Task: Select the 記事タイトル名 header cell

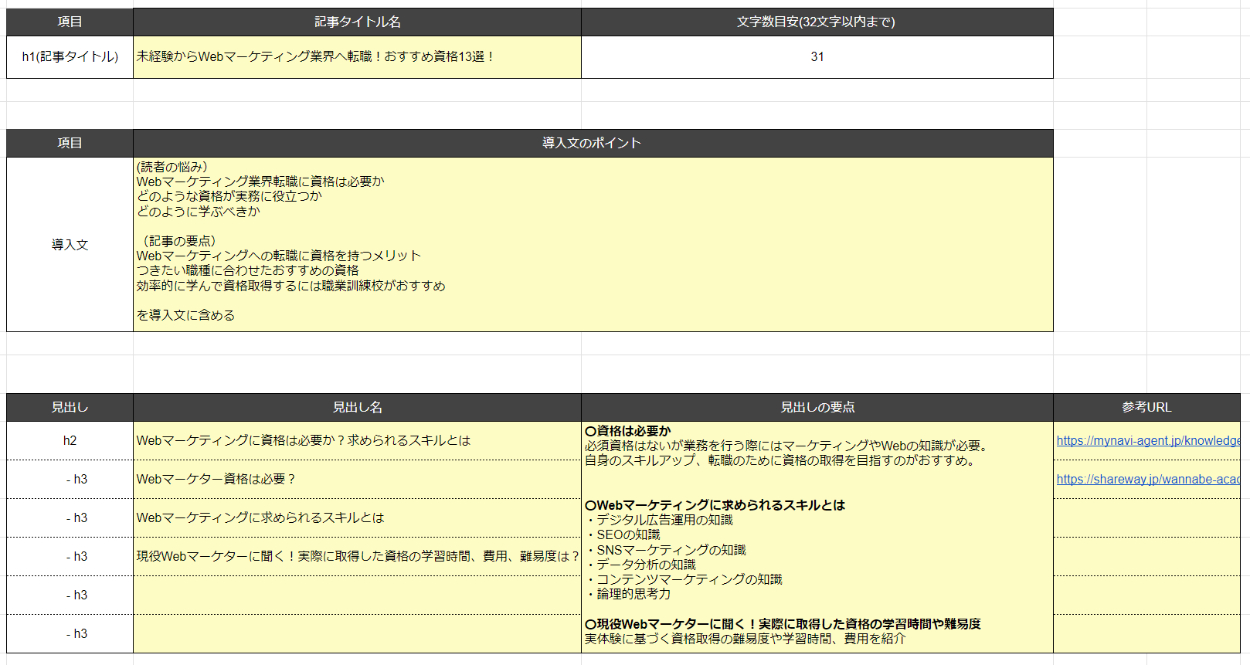Action: point(357,22)
